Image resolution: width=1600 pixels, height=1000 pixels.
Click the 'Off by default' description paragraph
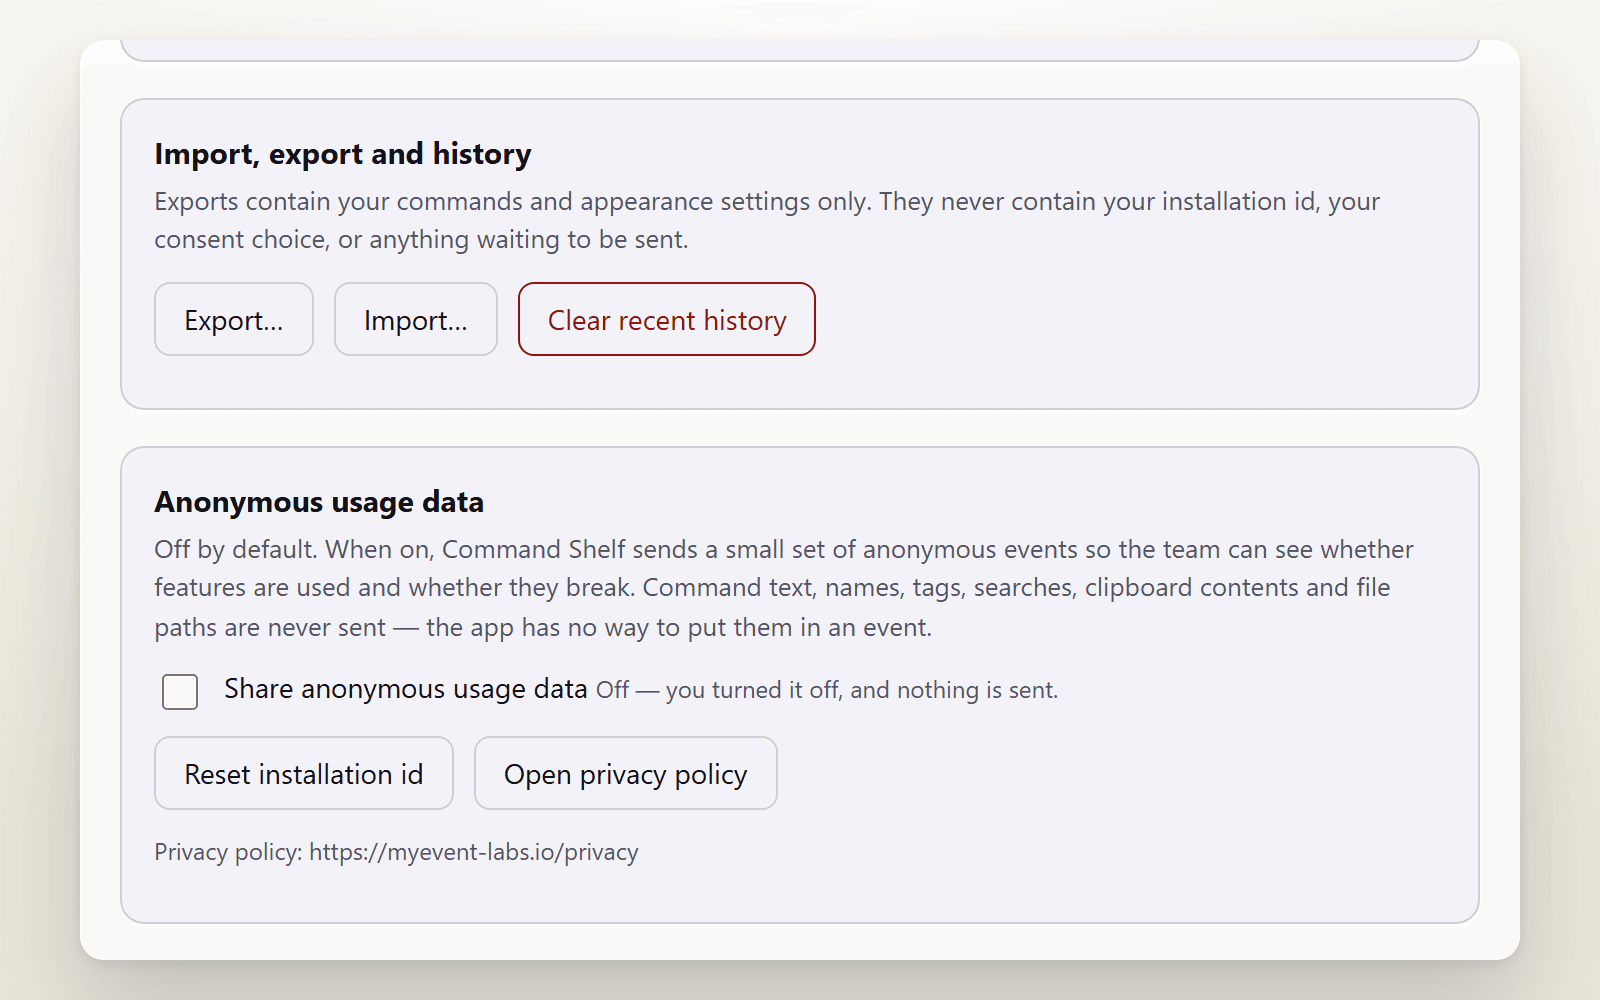784,588
